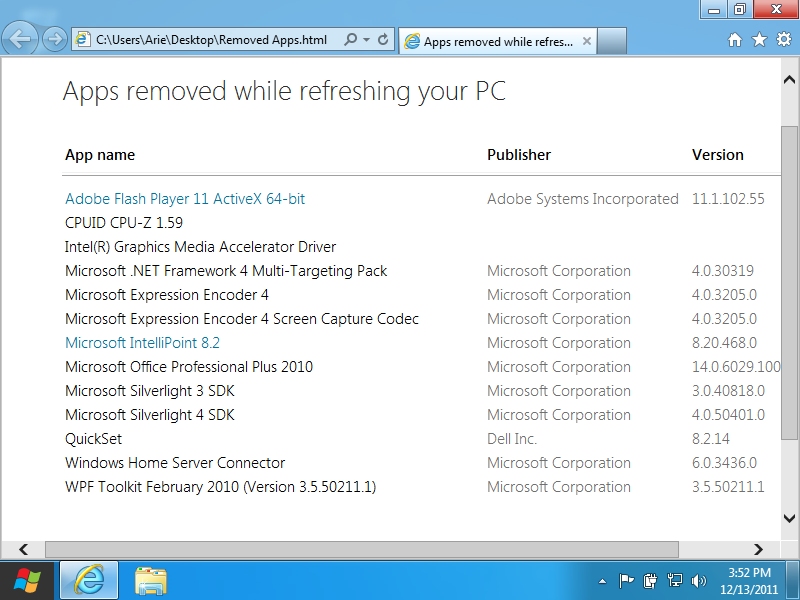Expand the address bar autocomplete dropdown arrow
The width and height of the screenshot is (800, 600).
tap(366, 39)
